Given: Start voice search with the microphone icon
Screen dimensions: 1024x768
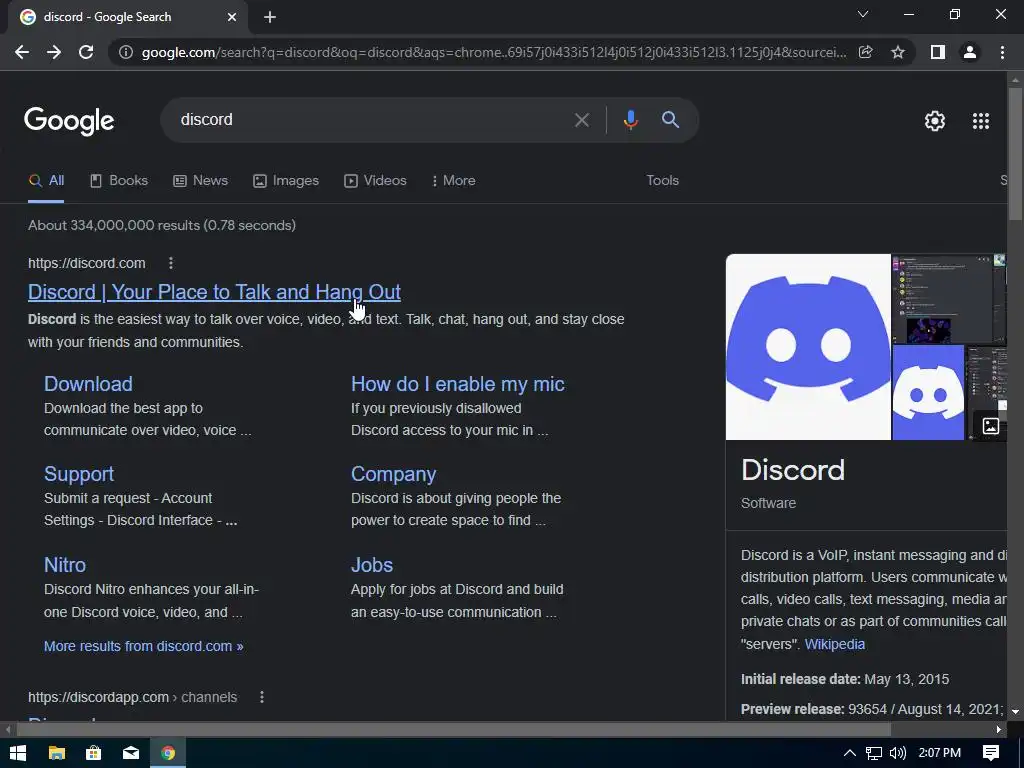Looking at the screenshot, I should click(630, 120).
